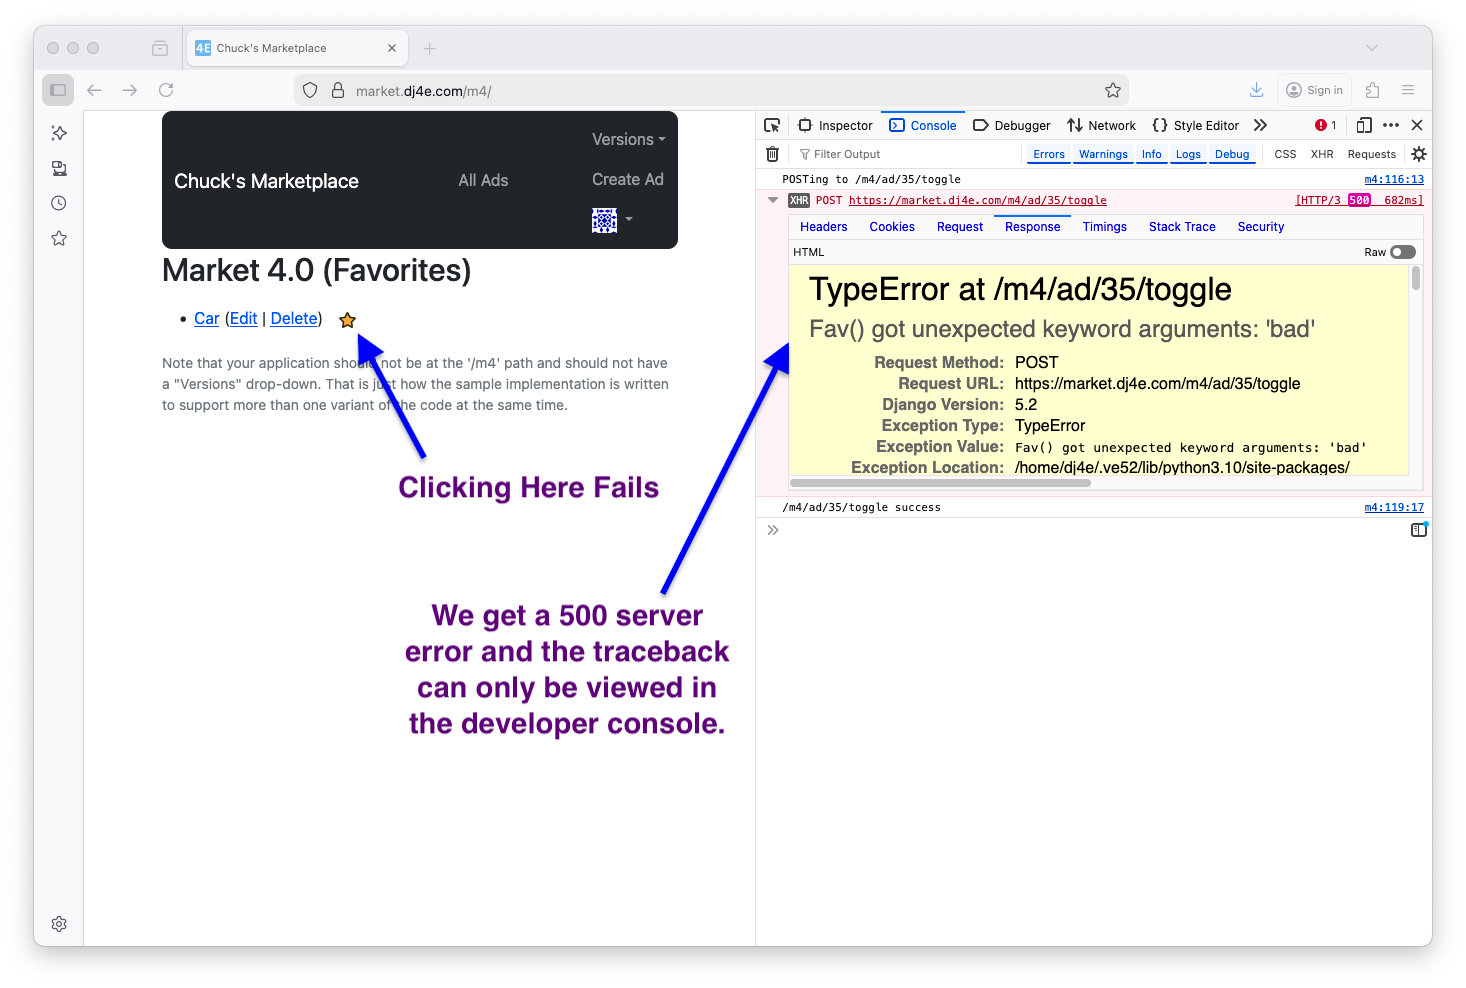The height and width of the screenshot is (988, 1466).
Task: Click the responsive design mode icon
Action: coord(1364,125)
